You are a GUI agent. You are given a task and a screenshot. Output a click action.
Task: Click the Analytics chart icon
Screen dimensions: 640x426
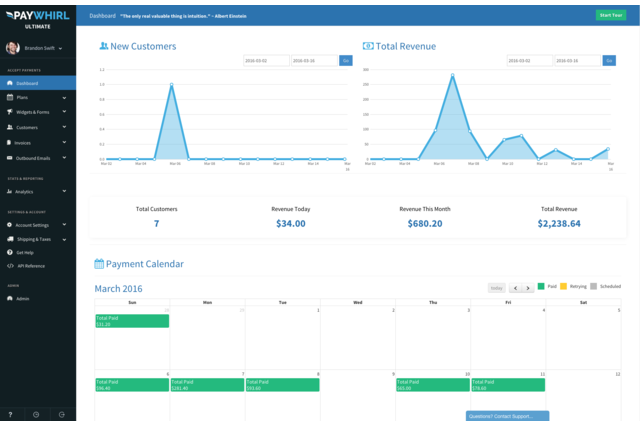(10, 191)
